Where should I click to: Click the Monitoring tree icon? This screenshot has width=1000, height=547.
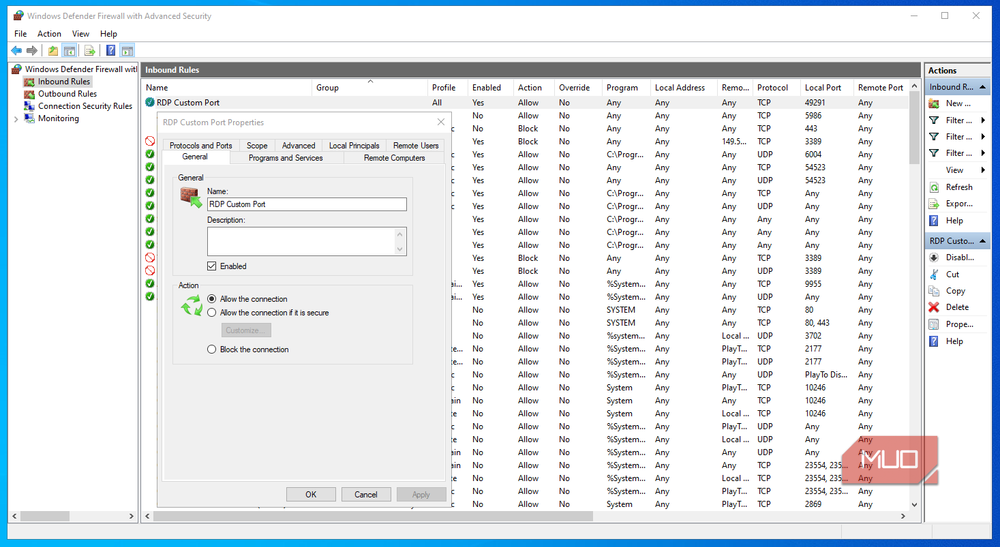click(x=29, y=118)
